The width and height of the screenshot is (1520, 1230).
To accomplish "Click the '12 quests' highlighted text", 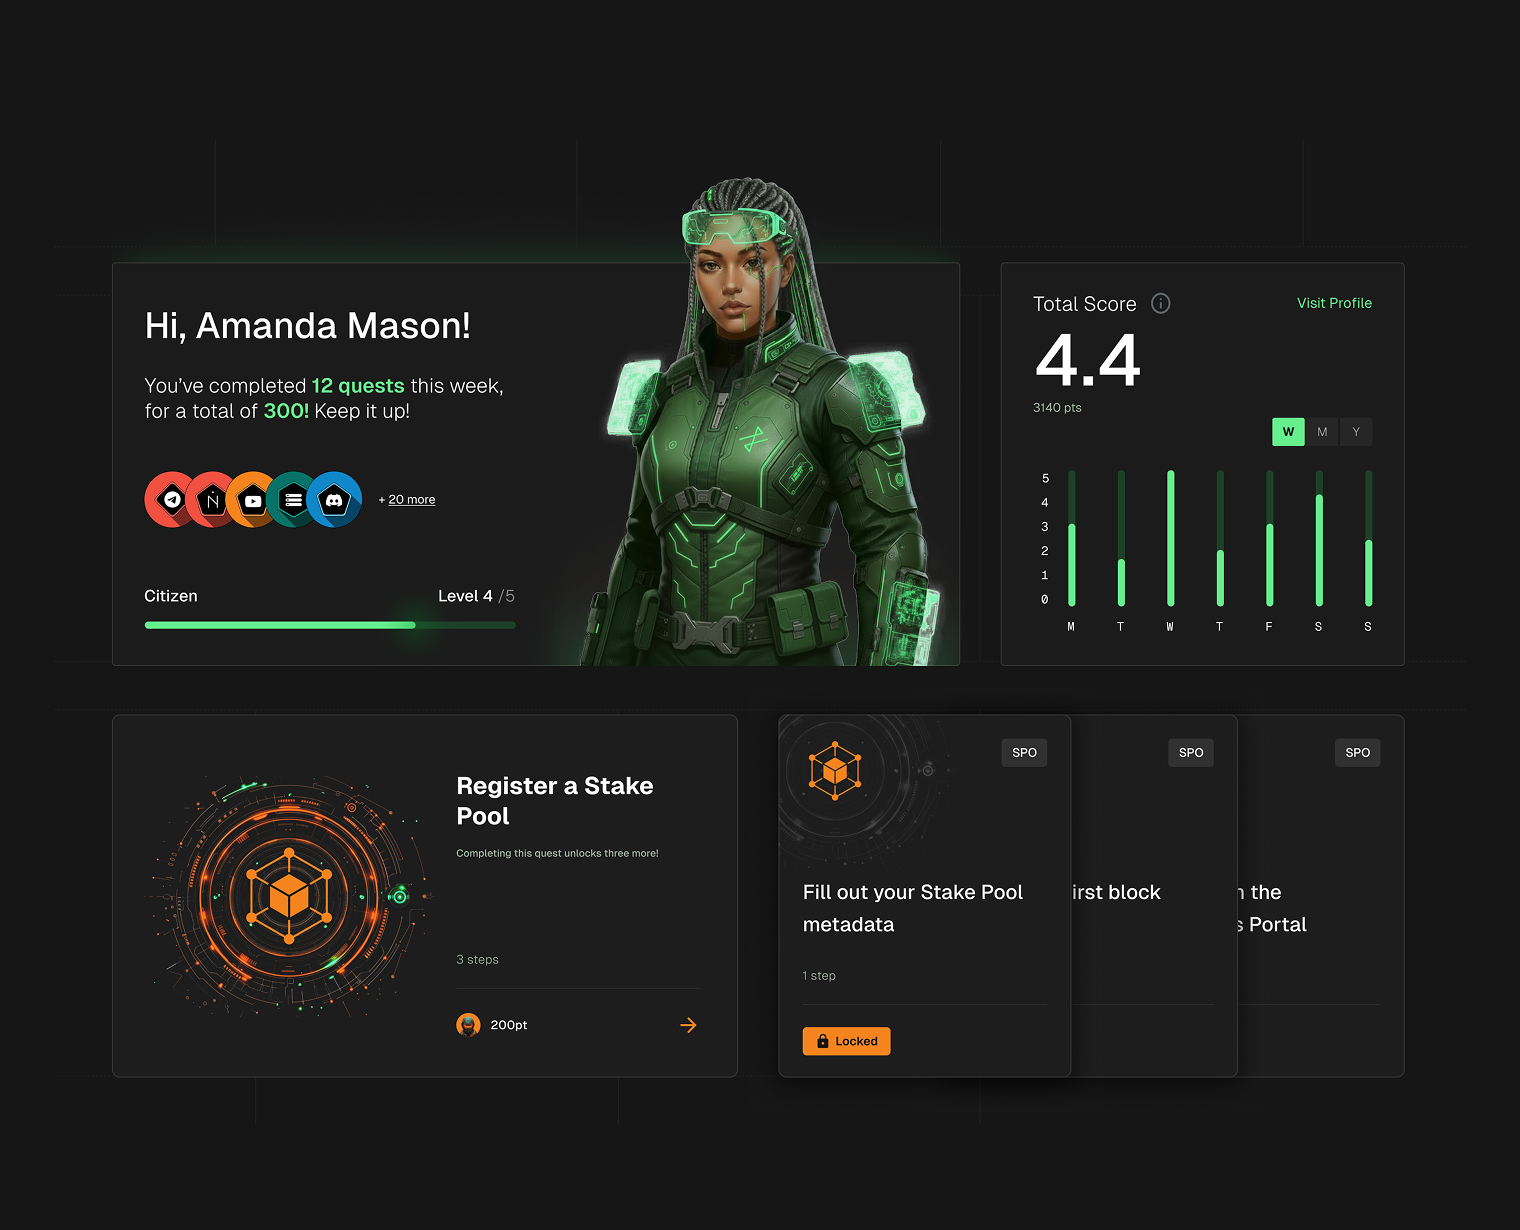I will [358, 386].
